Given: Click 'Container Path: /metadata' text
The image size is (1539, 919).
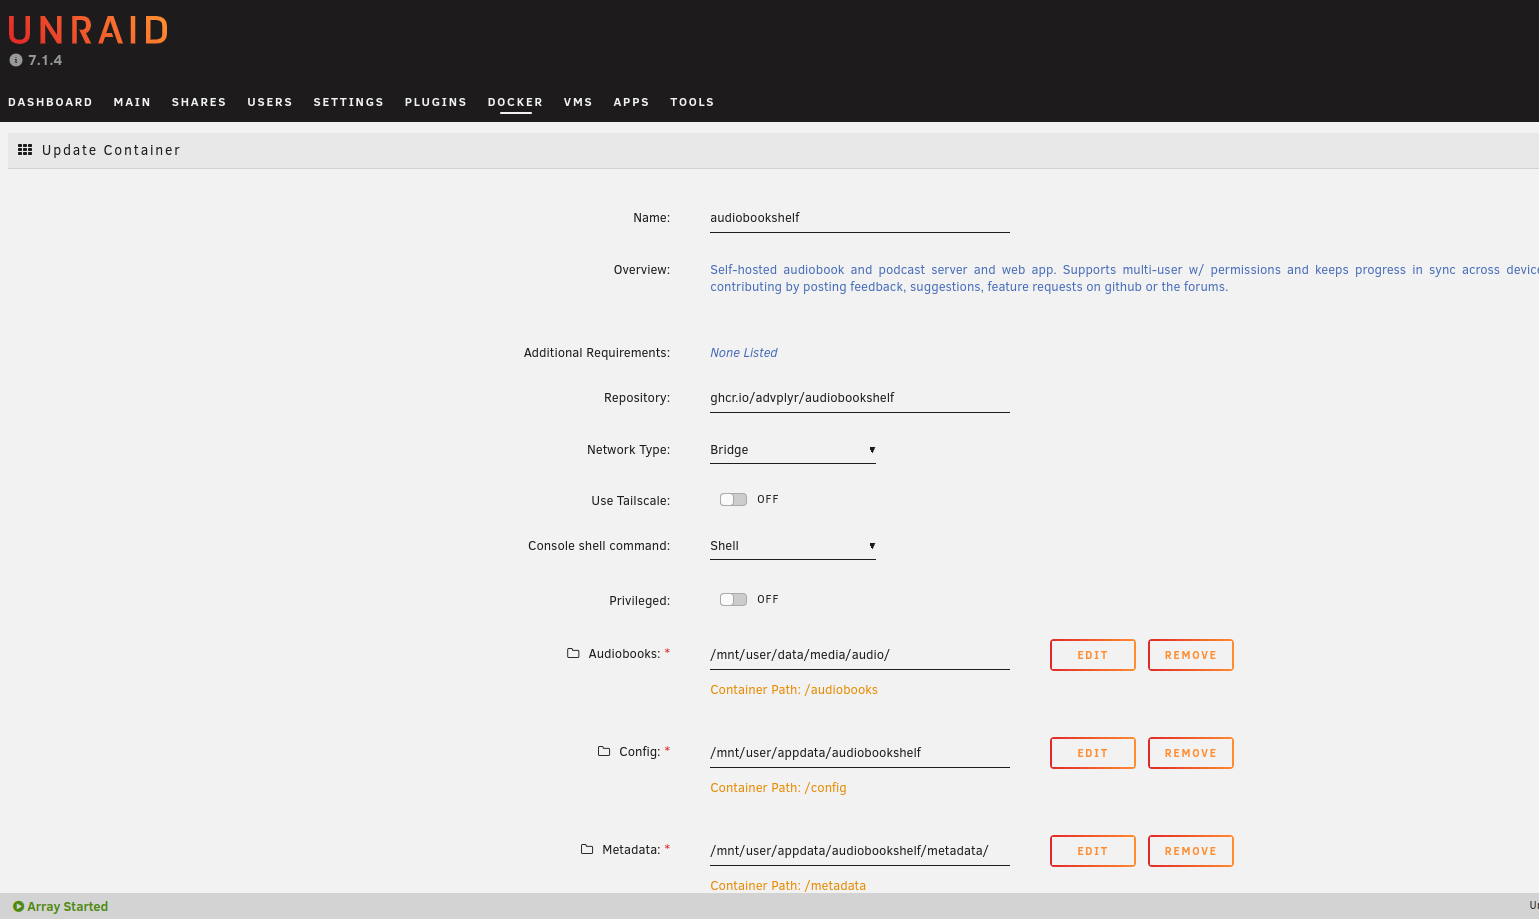Looking at the screenshot, I should tap(788, 886).
